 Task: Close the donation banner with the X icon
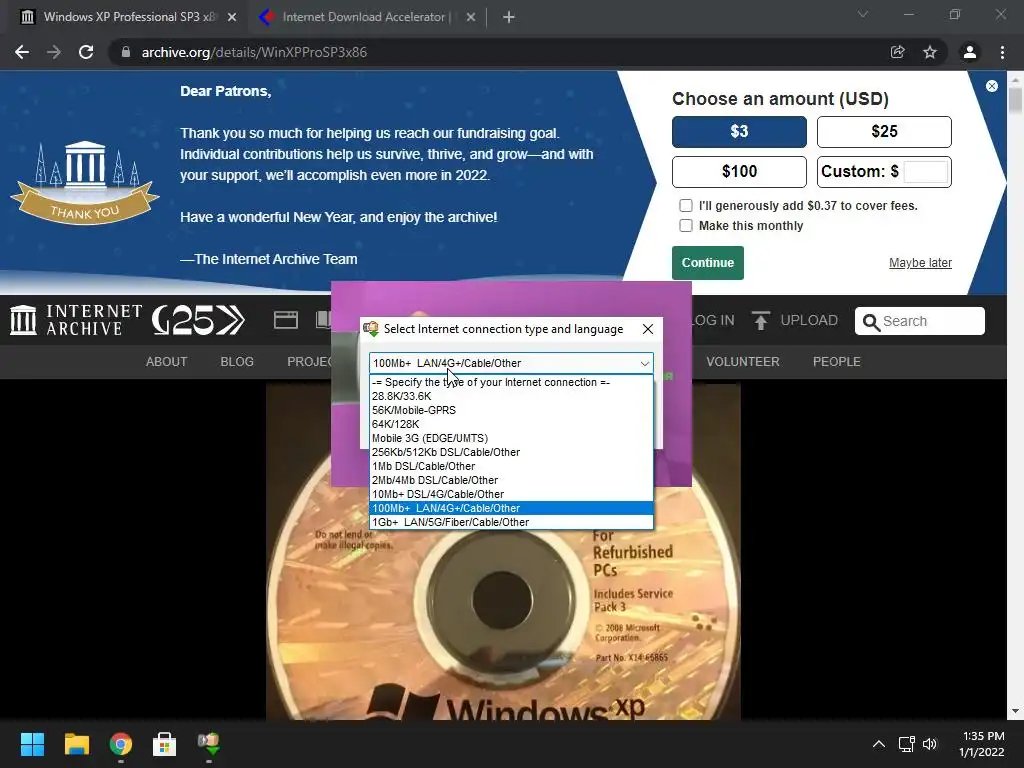[991, 86]
